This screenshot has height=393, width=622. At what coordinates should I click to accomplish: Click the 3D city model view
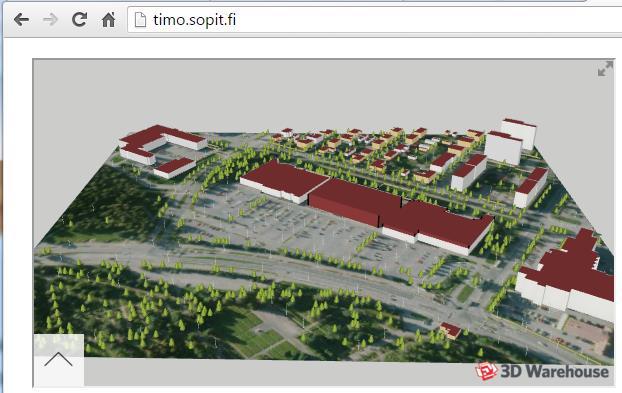coord(324,222)
